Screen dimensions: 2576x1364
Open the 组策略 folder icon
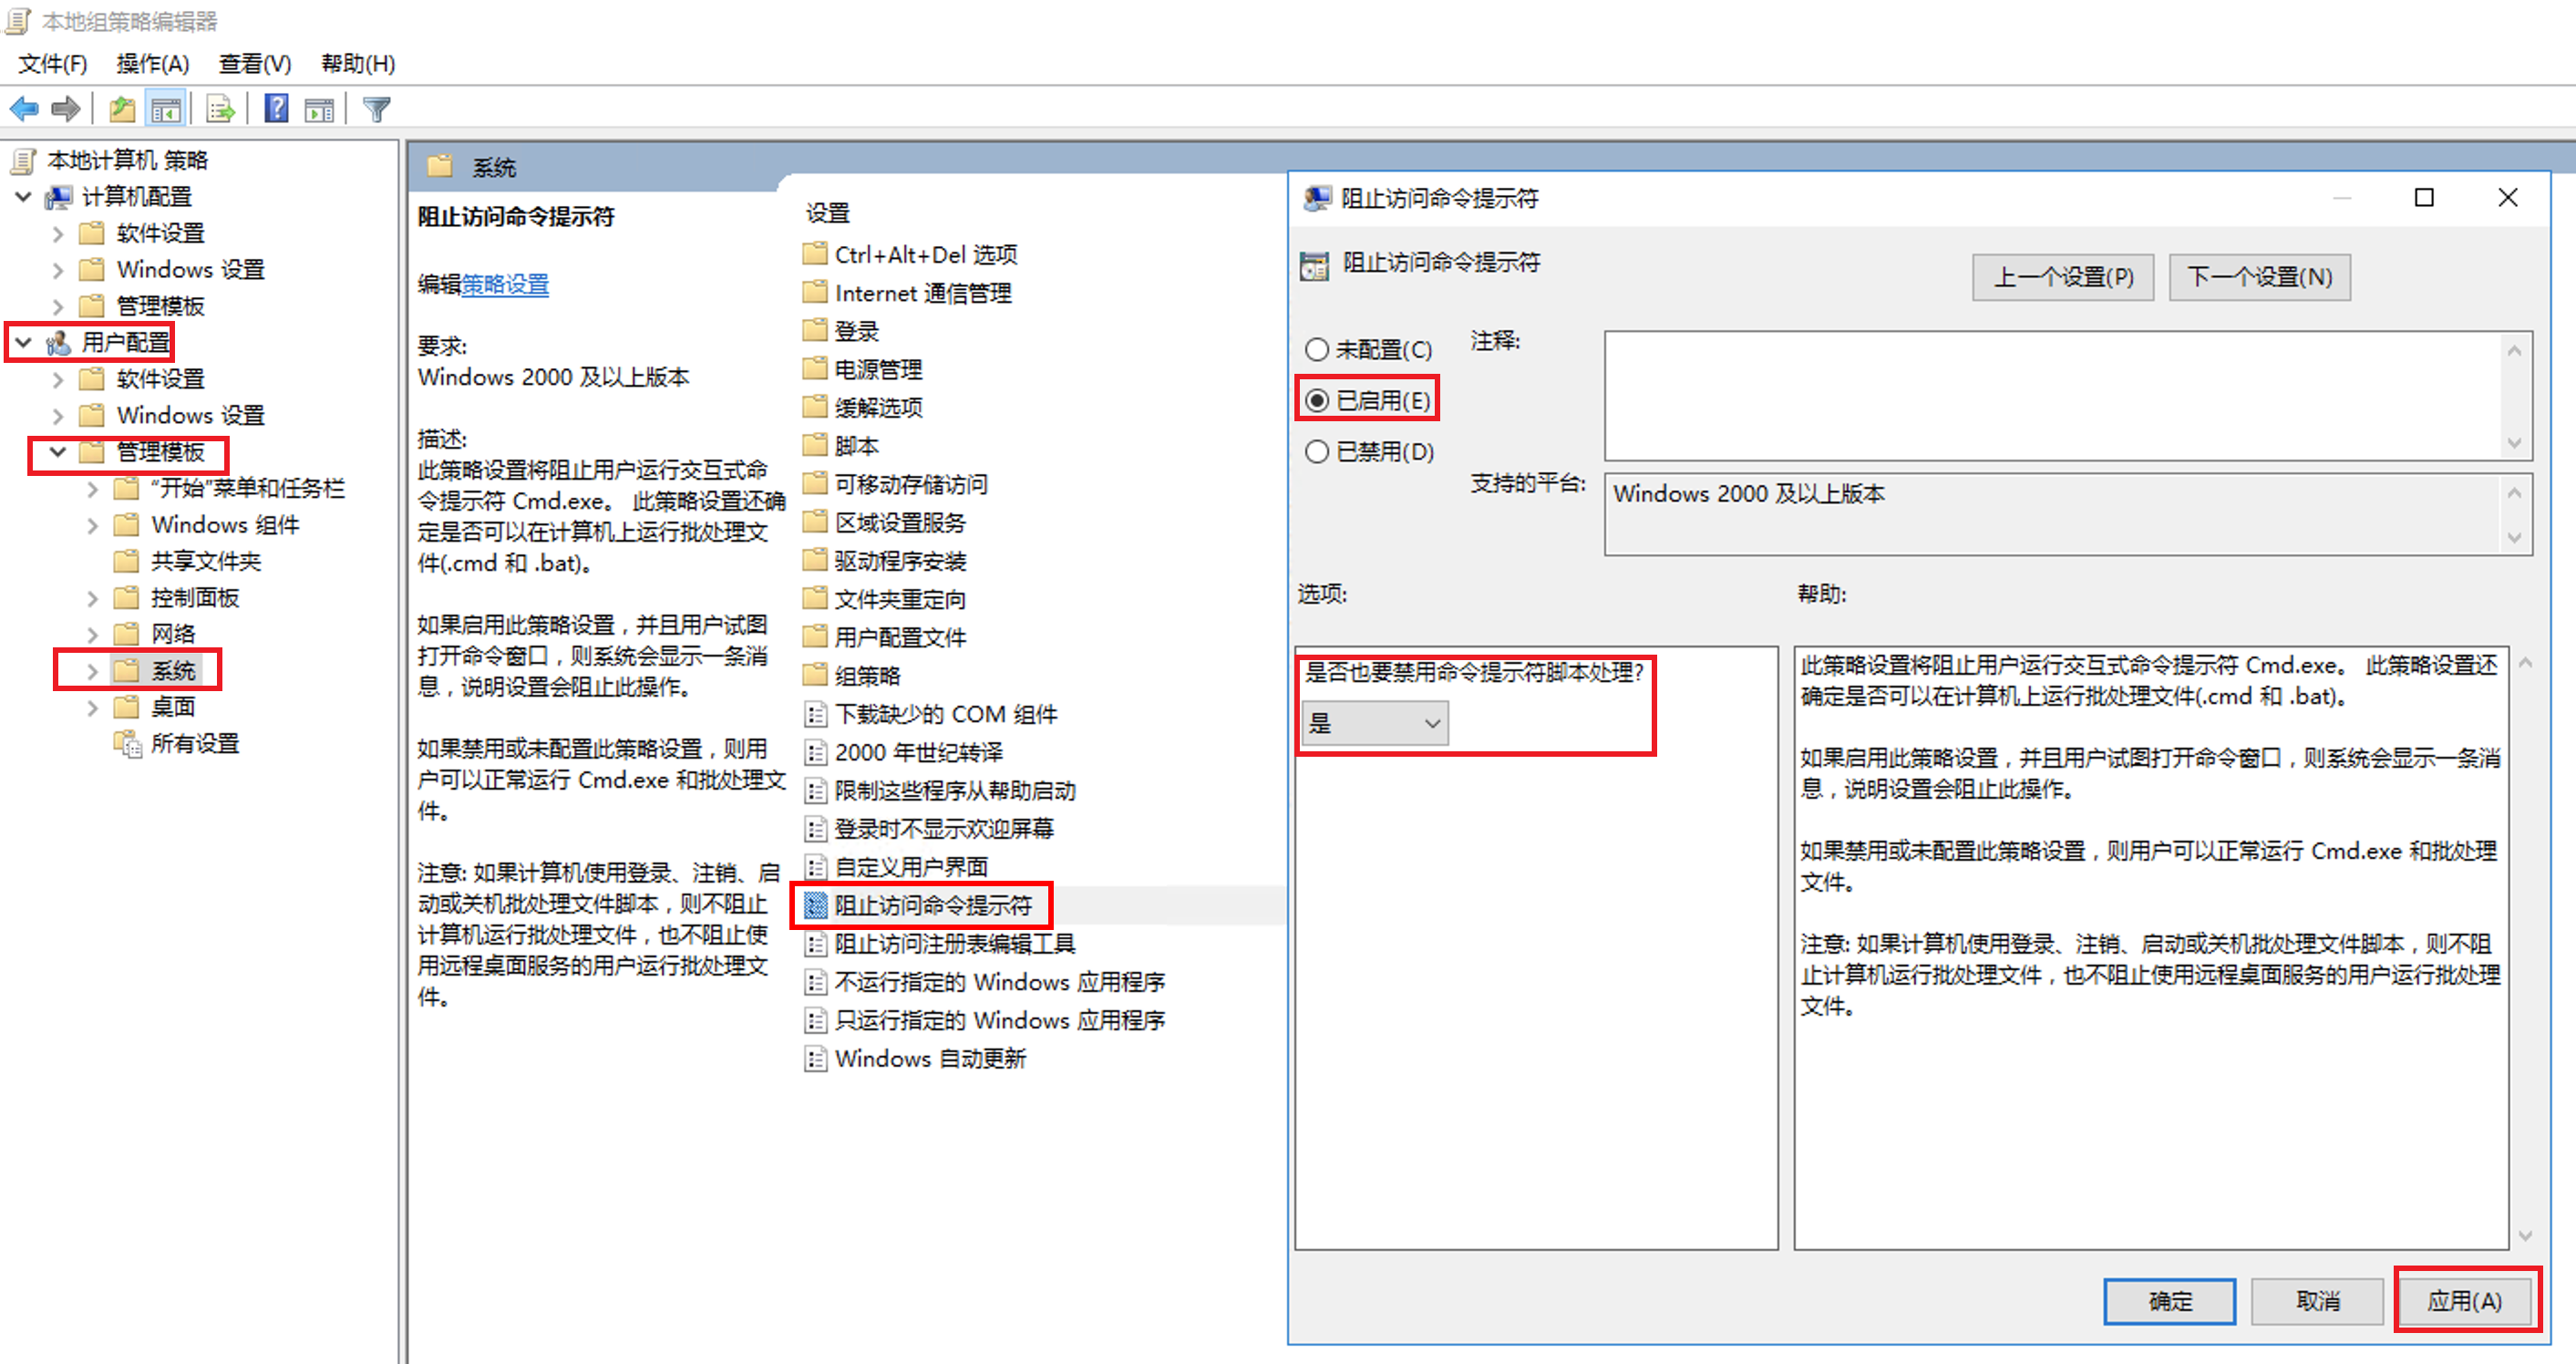[x=816, y=675]
